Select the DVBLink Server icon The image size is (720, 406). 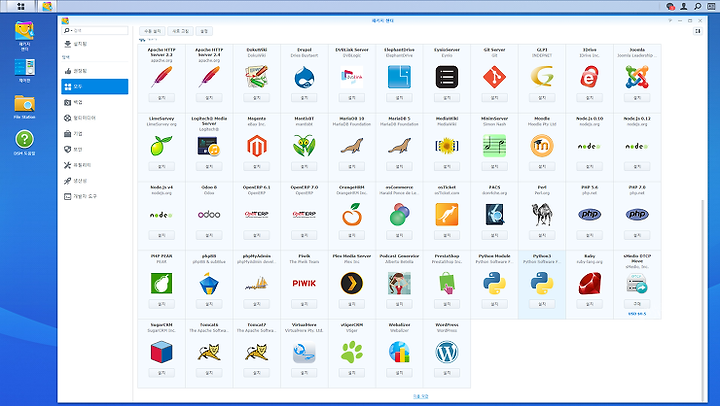pos(352,77)
